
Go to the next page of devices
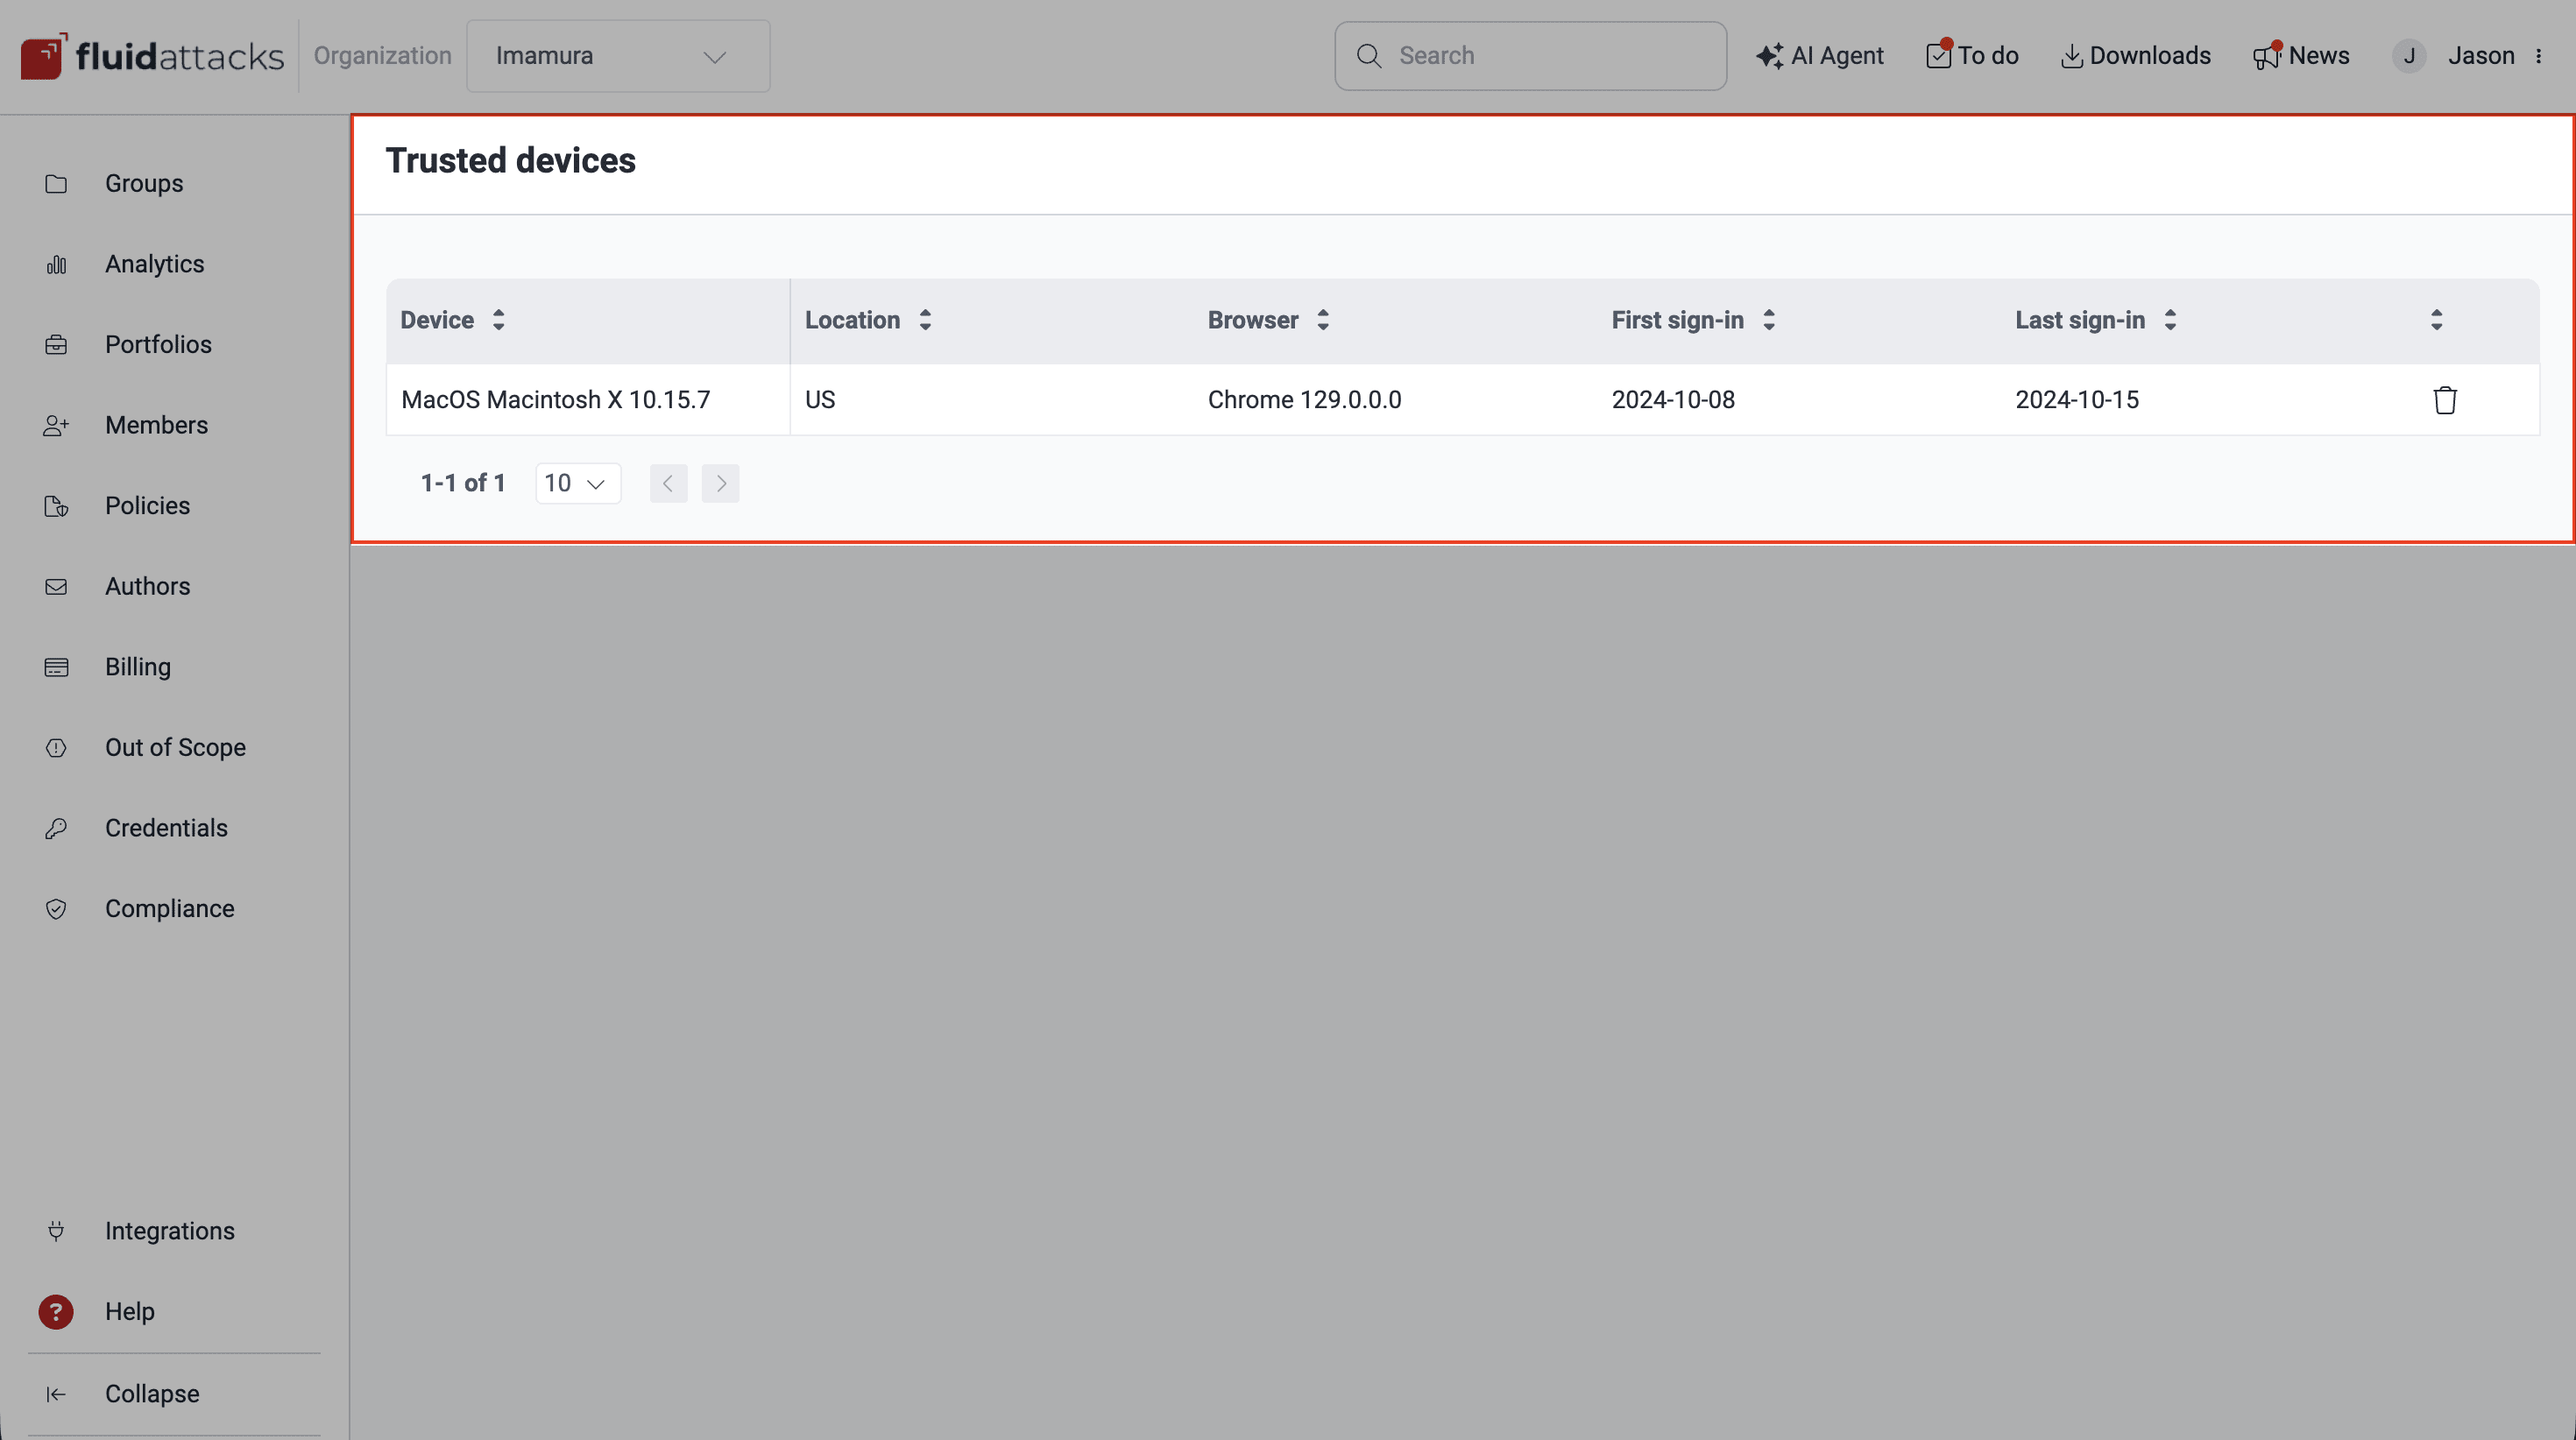click(720, 483)
